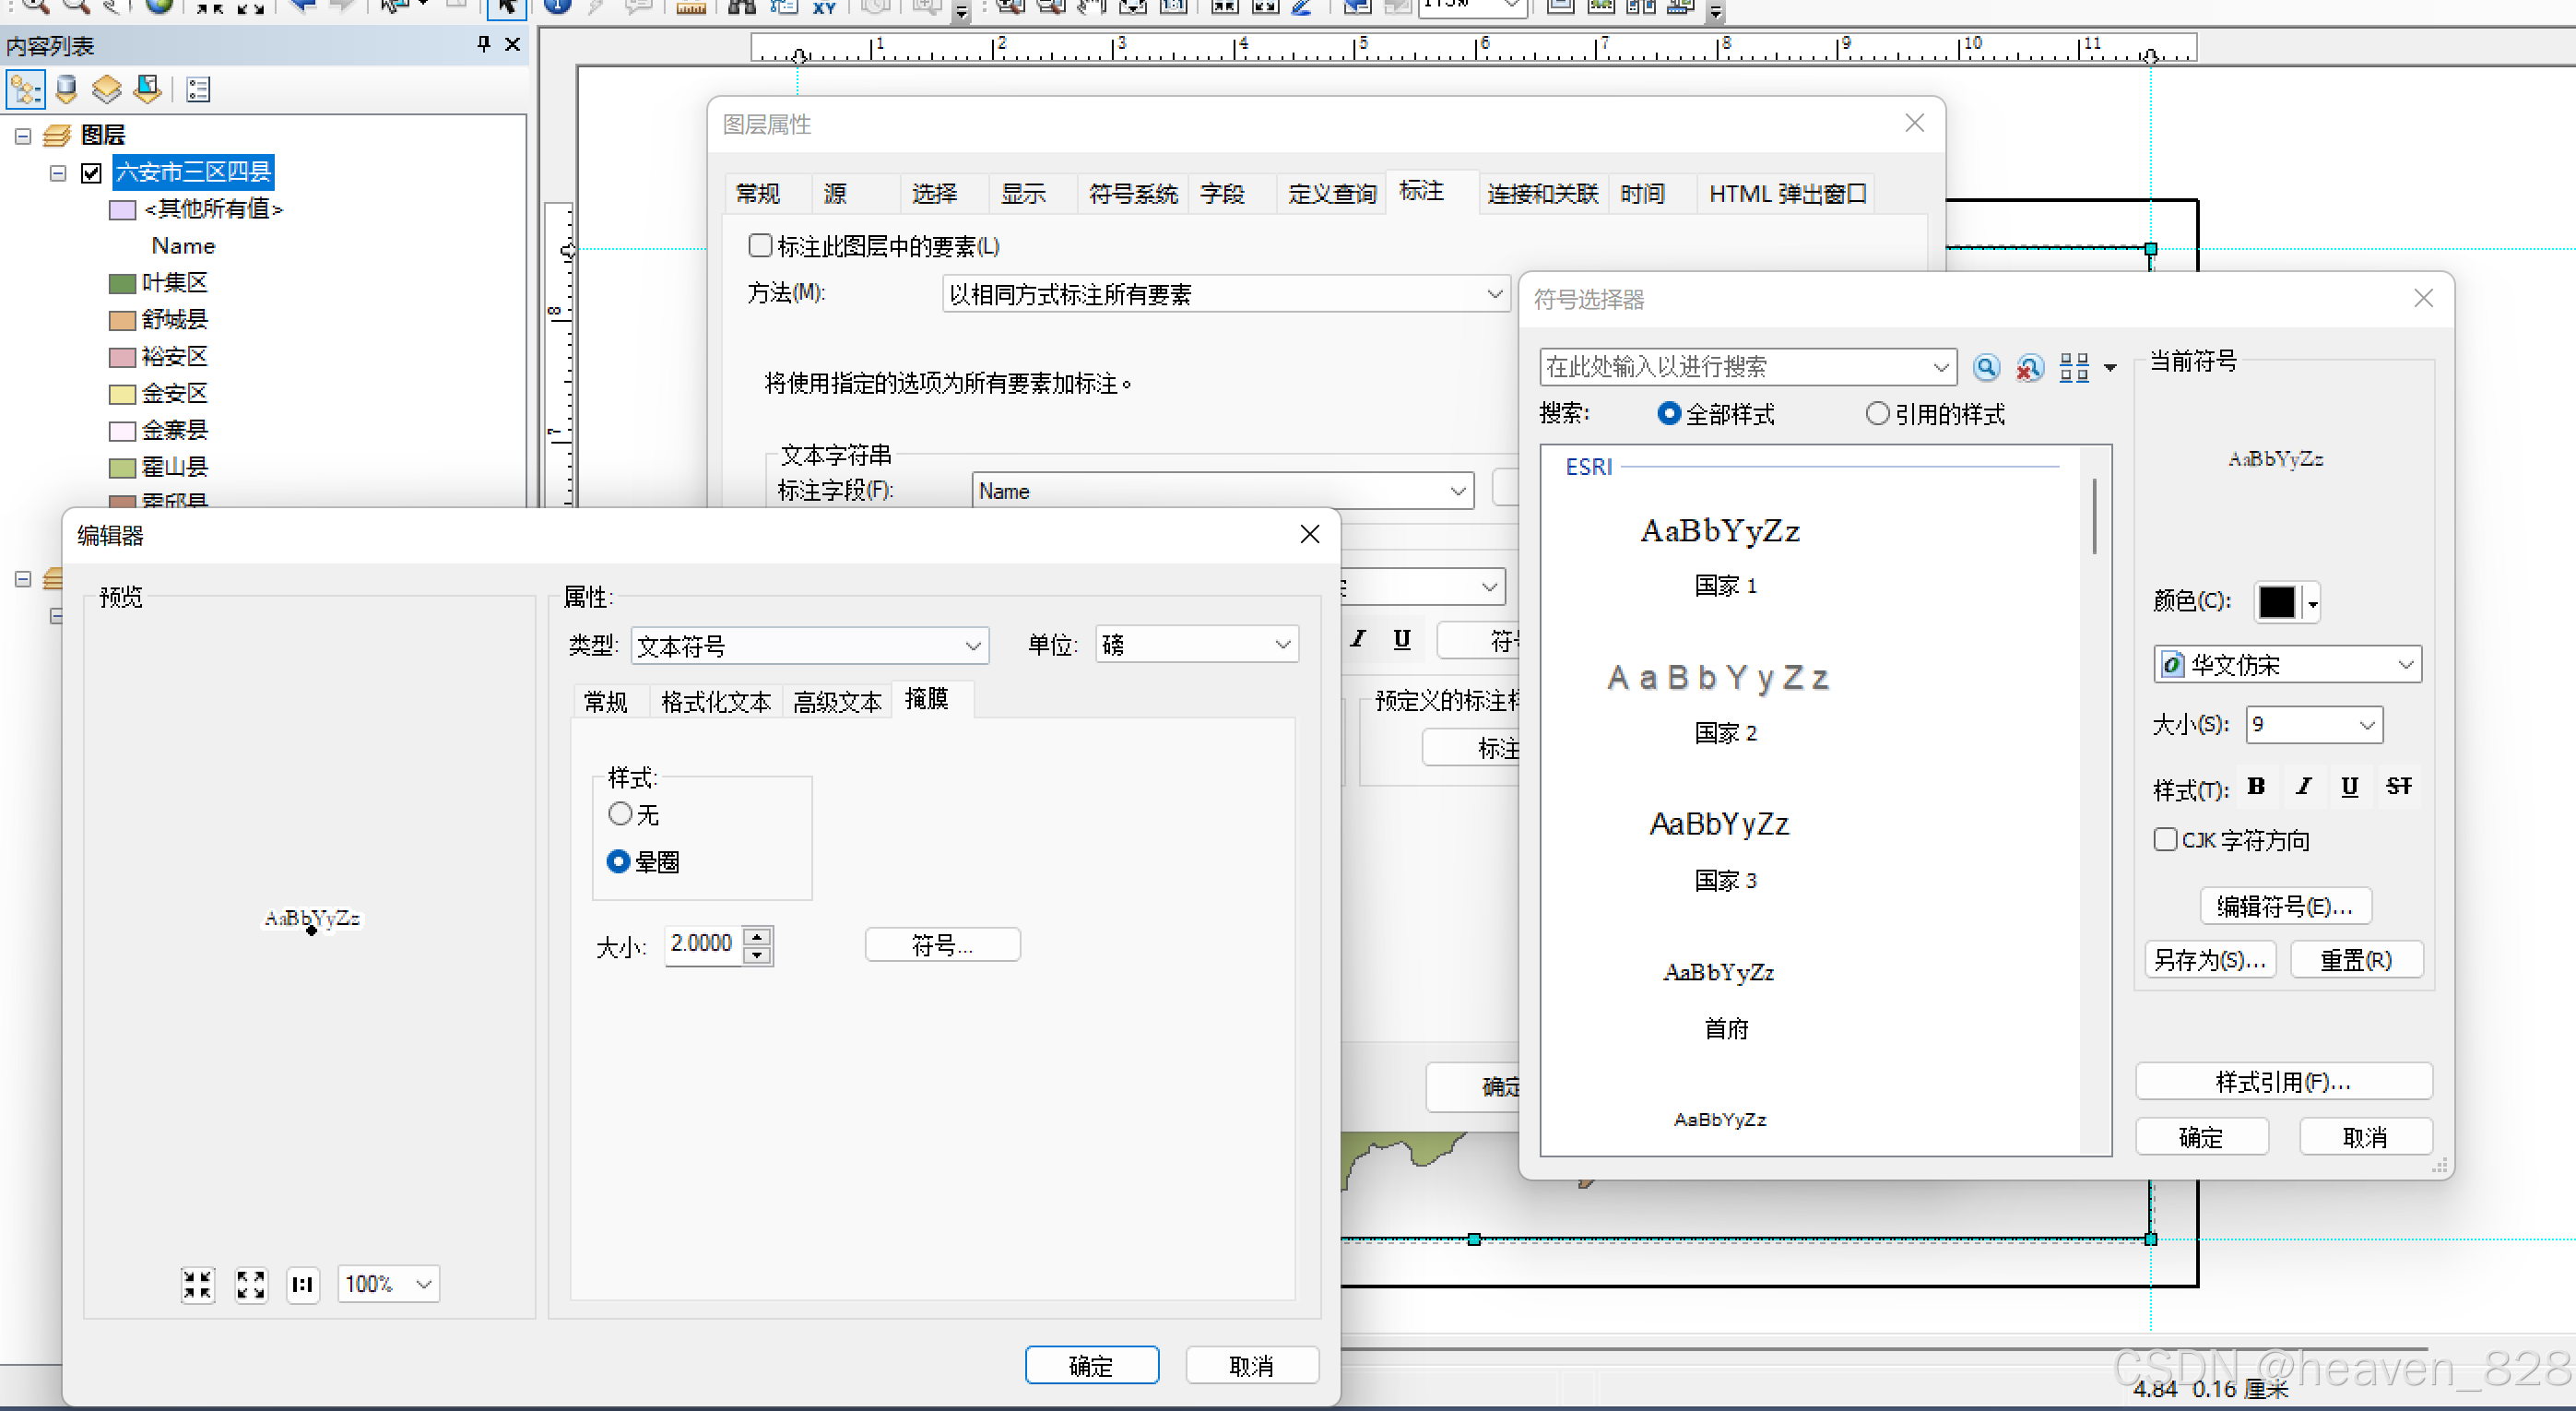The width and height of the screenshot is (2576, 1411).
Task: Select the 引用的样式 search radio button
Action: click(1877, 413)
